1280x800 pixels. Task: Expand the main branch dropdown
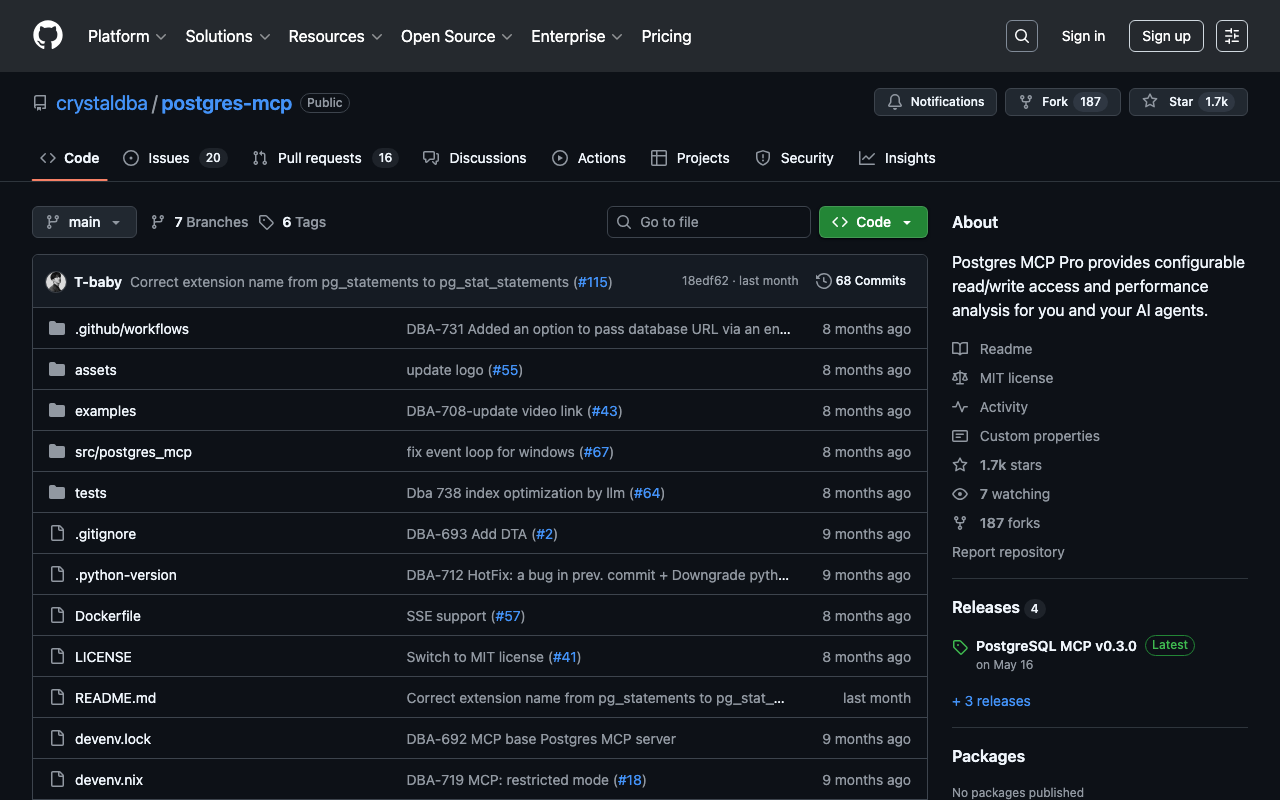point(84,222)
